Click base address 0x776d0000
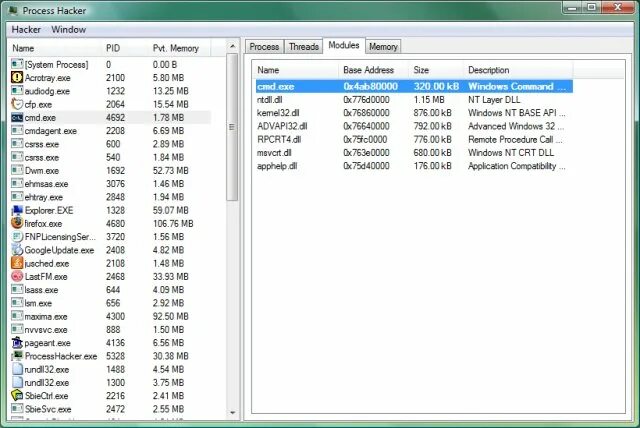This screenshot has width=640, height=428. [366, 100]
